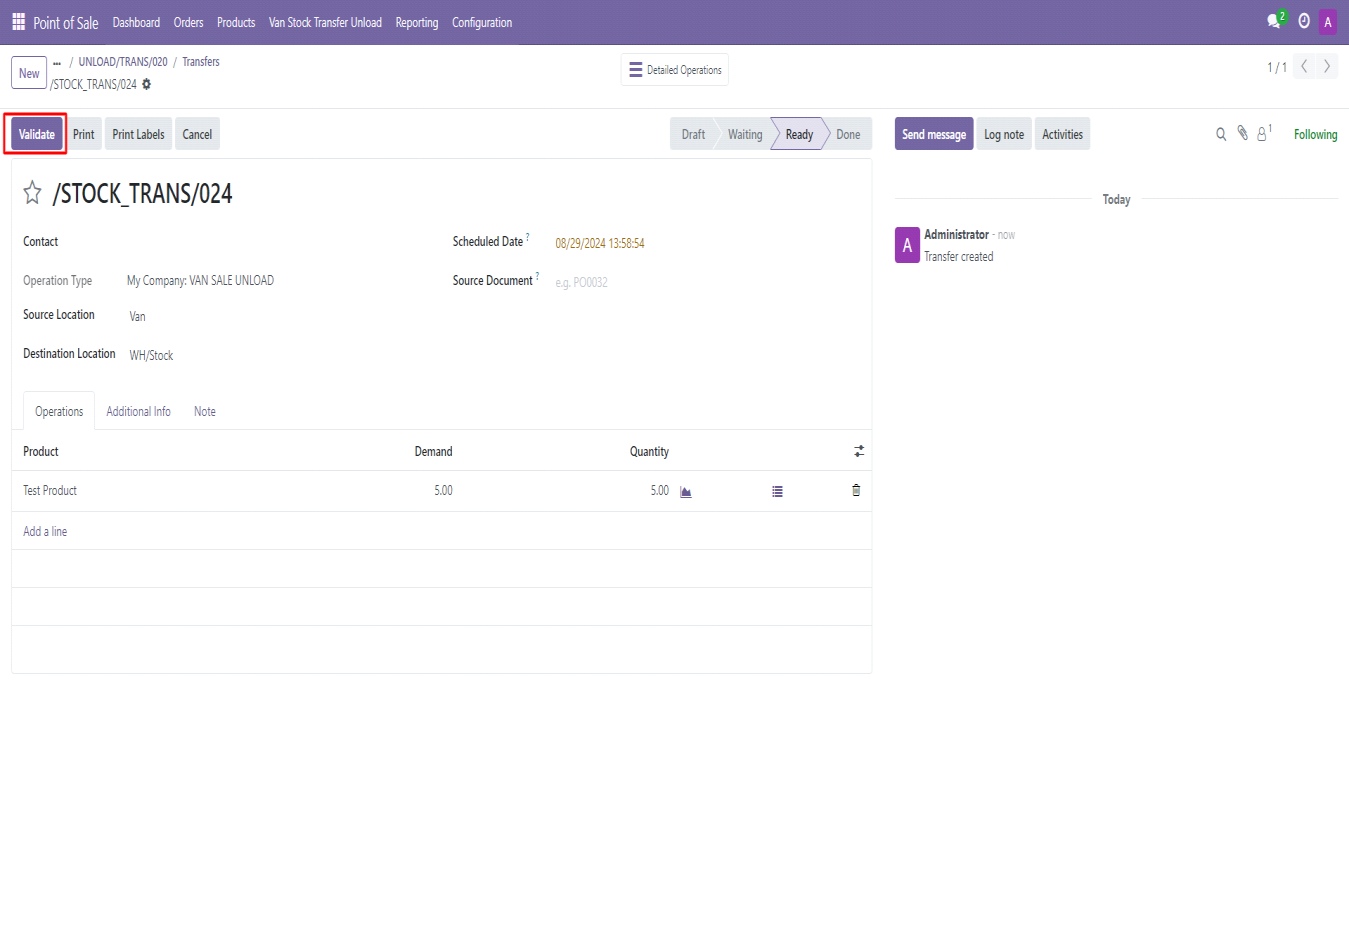This screenshot has width=1349, height=945.
Task: Select the Done status stage
Action: click(848, 134)
